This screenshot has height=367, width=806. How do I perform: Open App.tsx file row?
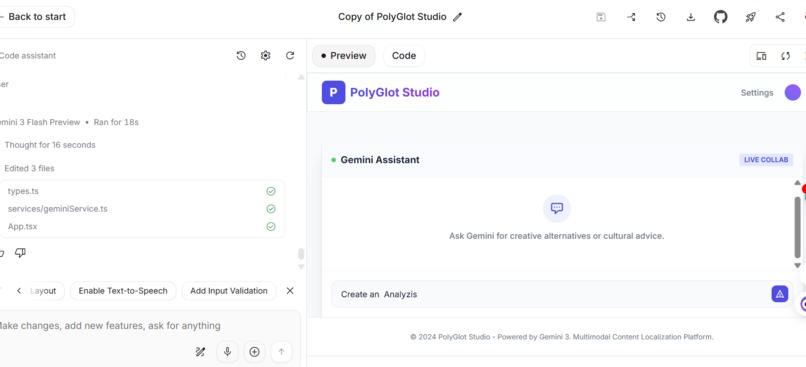(x=141, y=226)
